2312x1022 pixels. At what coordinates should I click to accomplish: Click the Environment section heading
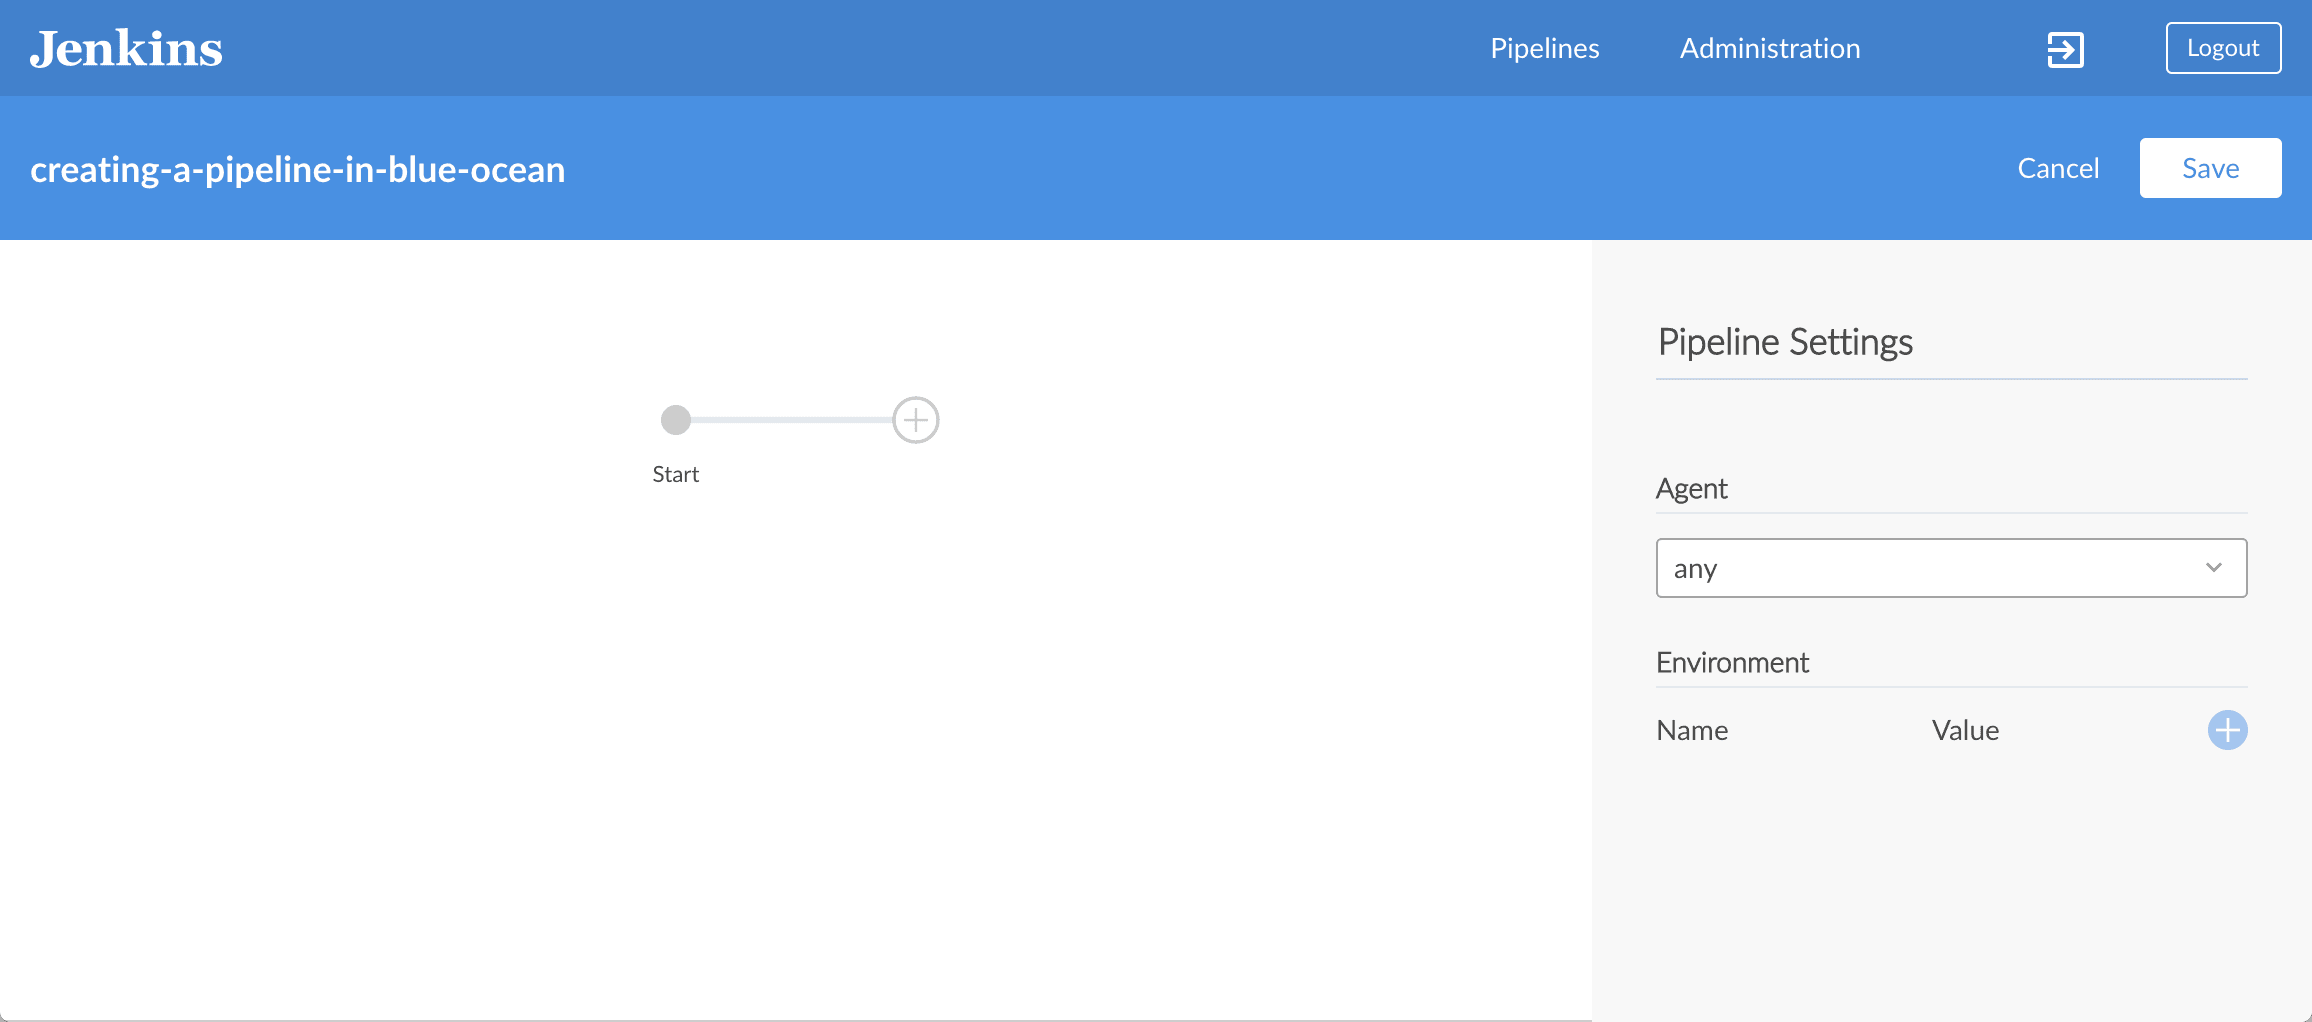(x=1732, y=661)
